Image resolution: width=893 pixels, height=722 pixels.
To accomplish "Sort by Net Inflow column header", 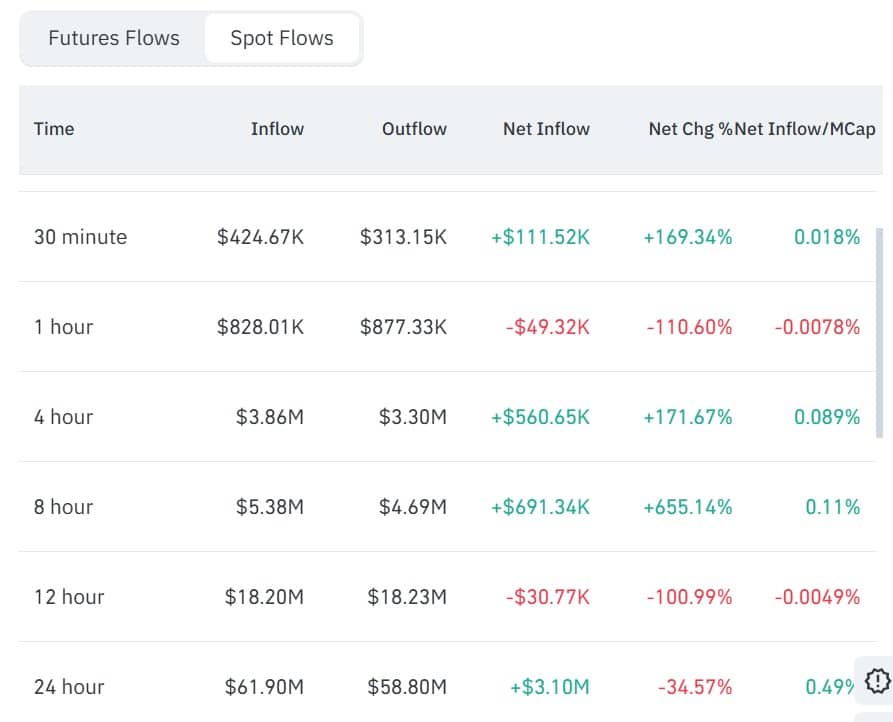I will click(x=547, y=129).
